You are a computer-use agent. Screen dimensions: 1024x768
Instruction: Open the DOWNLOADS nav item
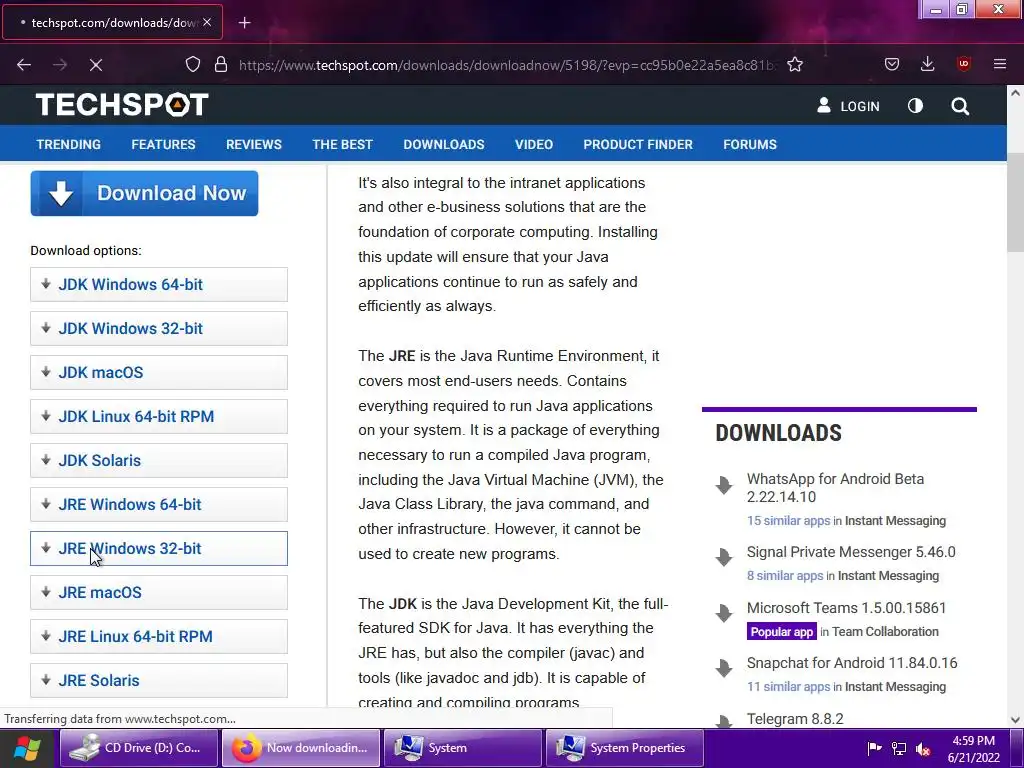[x=444, y=144]
